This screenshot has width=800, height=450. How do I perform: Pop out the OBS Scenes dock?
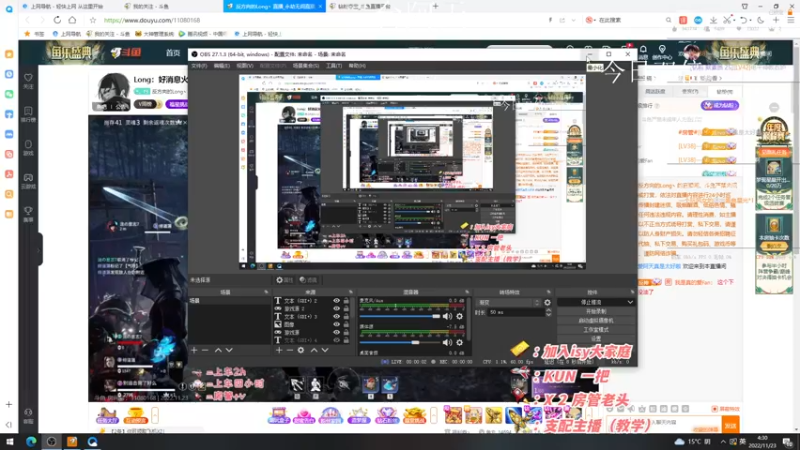[266, 292]
